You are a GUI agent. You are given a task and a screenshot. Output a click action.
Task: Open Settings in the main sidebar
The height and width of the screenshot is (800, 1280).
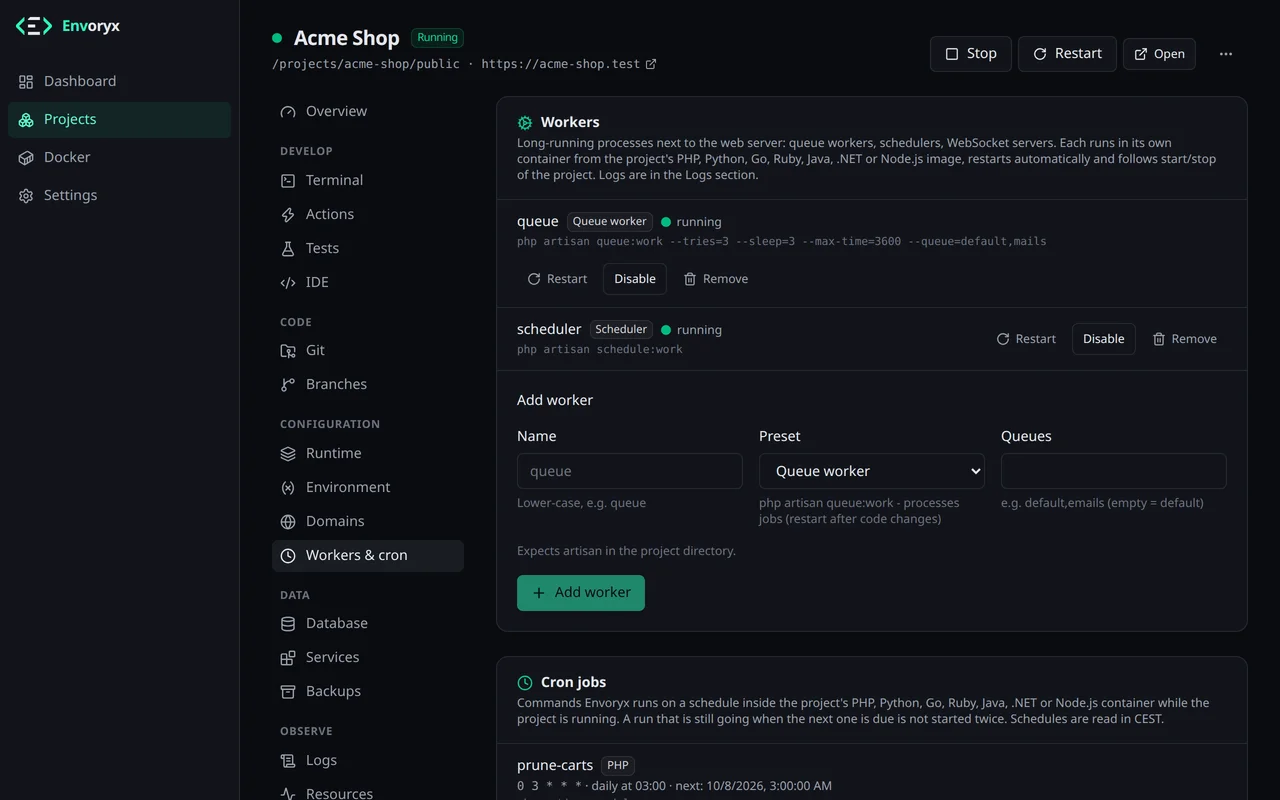pos(119,195)
